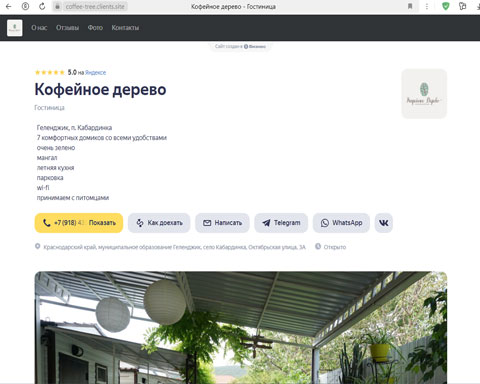The width and height of the screenshot is (480, 384).
Task: Click 'Как доехать' directions button
Action: pos(159,223)
